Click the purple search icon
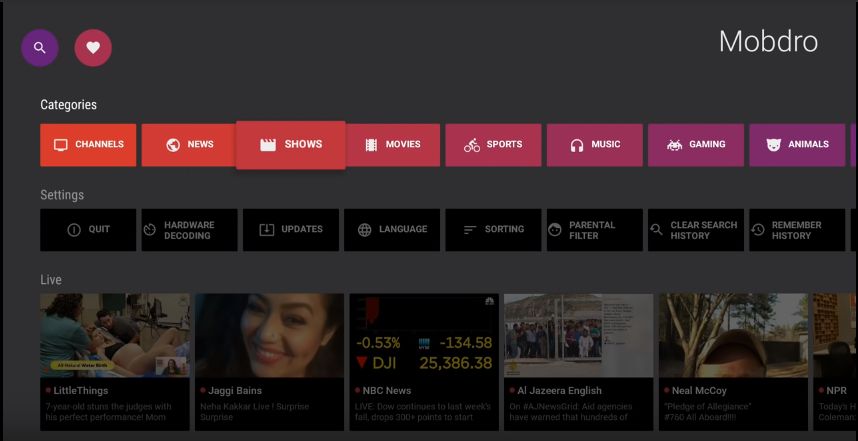 tap(40, 47)
